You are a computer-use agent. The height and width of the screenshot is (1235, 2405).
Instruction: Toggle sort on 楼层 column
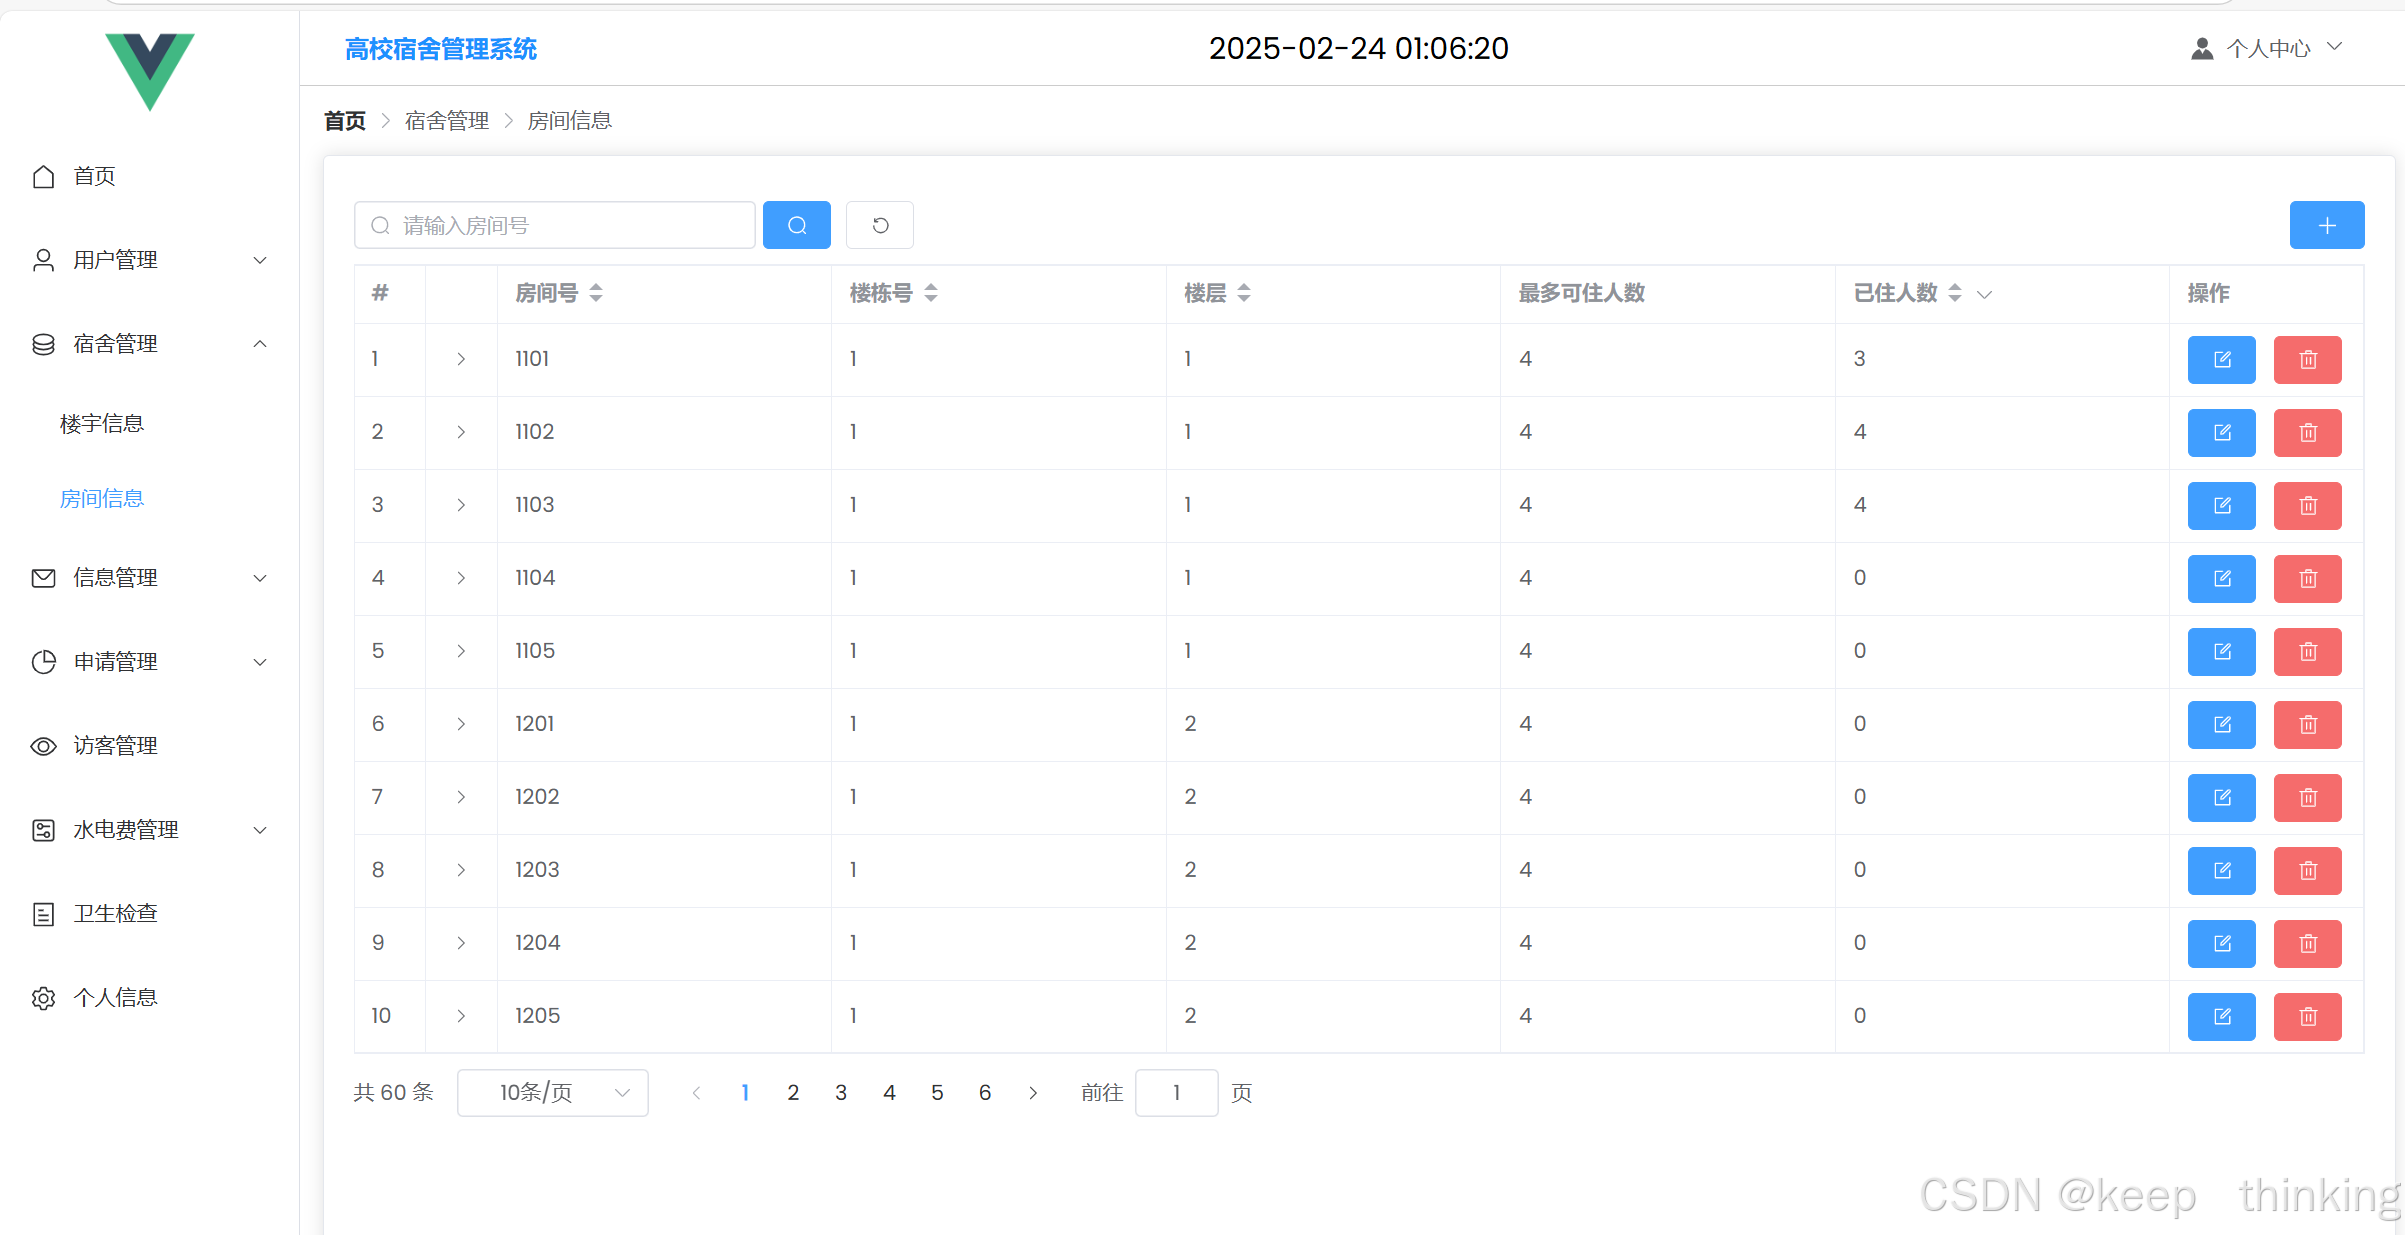(1244, 293)
